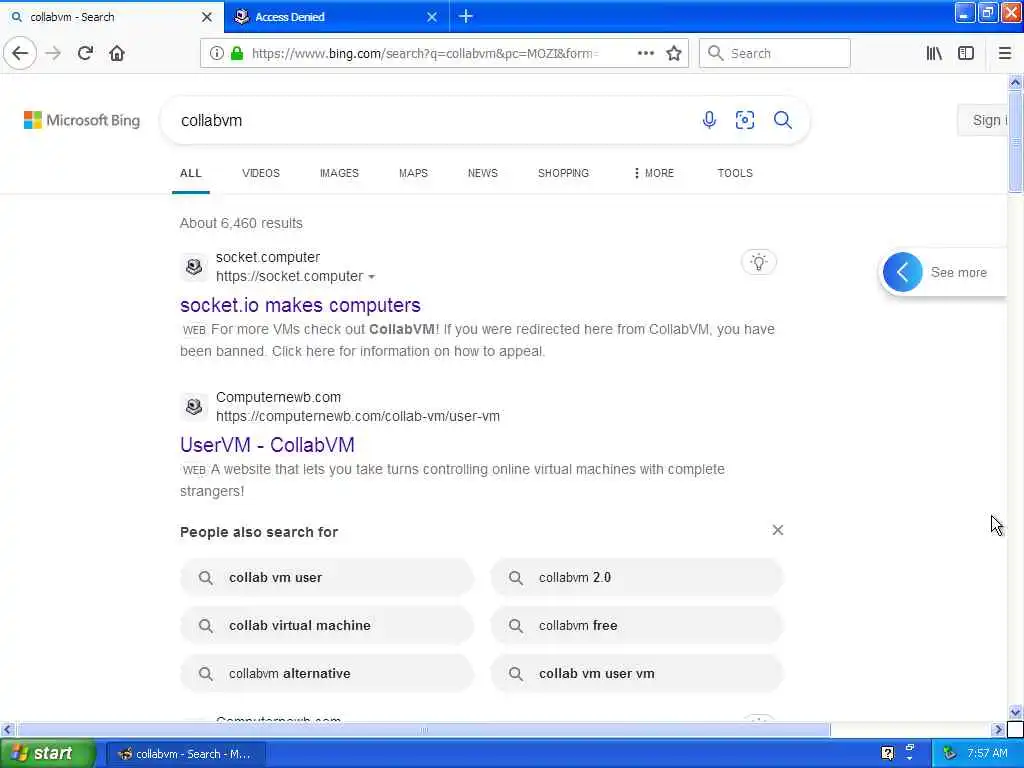Select the VIDEOS results tab
Image resolution: width=1024 pixels, height=768 pixels.
coord(261,173)
